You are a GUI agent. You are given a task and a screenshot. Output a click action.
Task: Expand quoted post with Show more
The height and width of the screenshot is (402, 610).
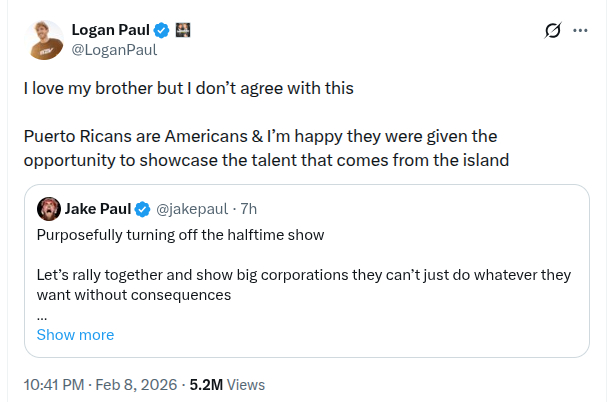point(75,335)
